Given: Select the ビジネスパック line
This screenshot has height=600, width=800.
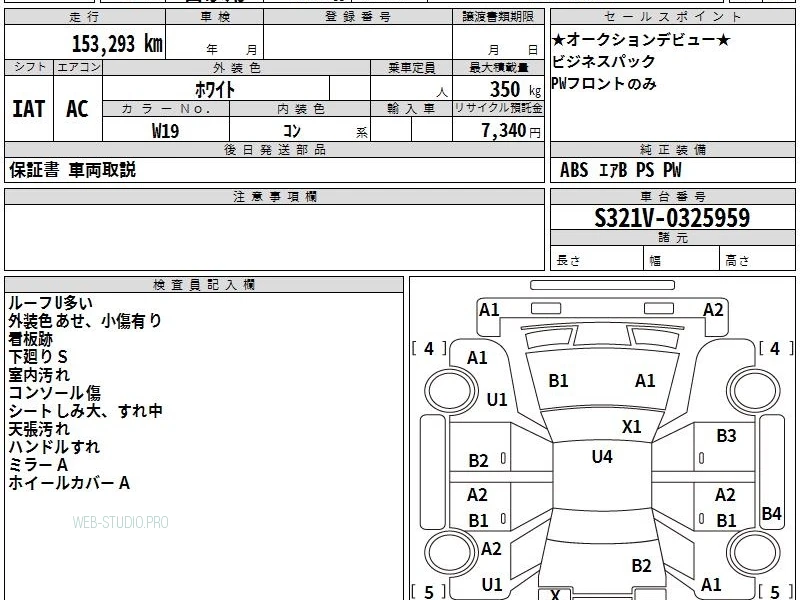Looking at the screenshot, I should 604,61.
